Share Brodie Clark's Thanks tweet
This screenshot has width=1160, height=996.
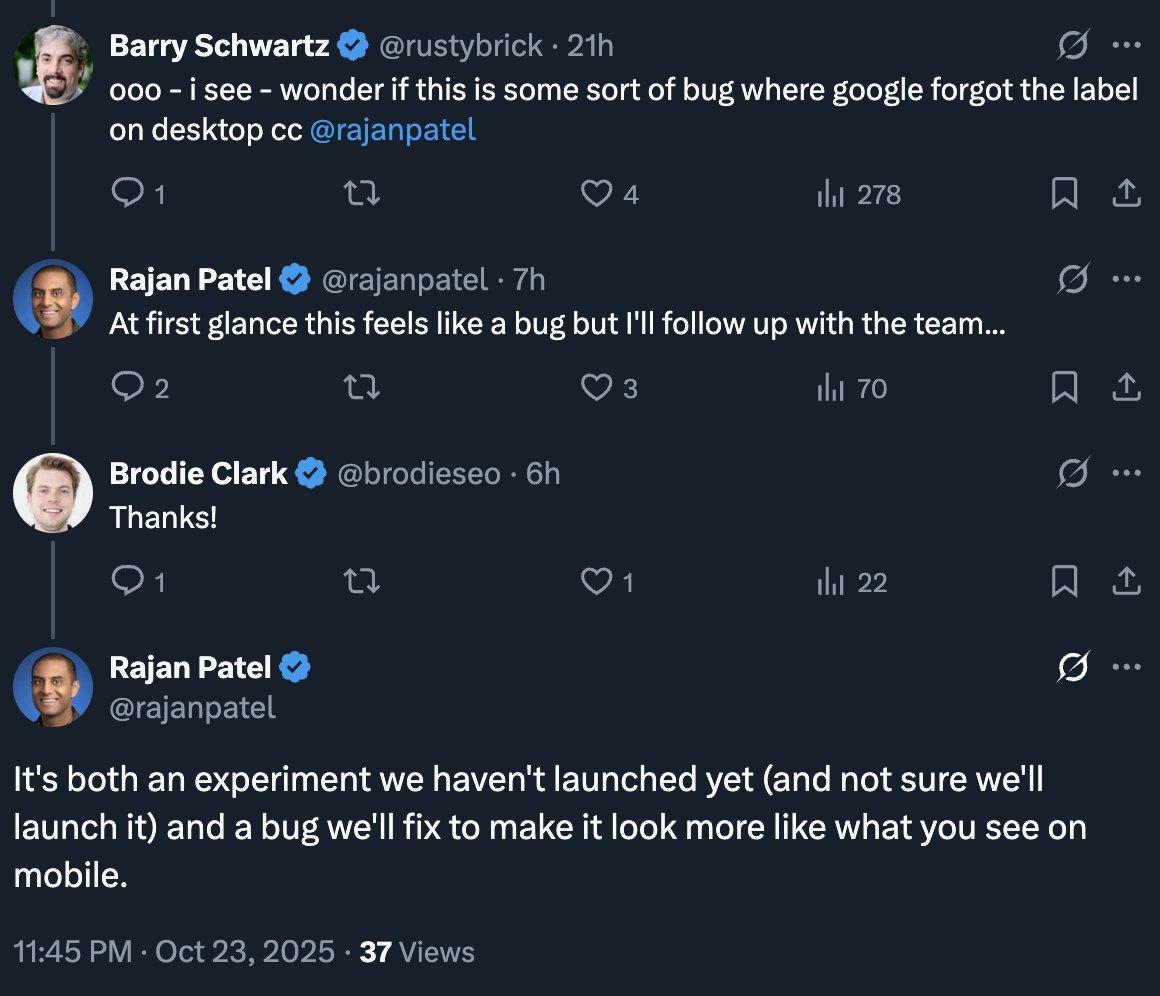tap(1126, 582)
